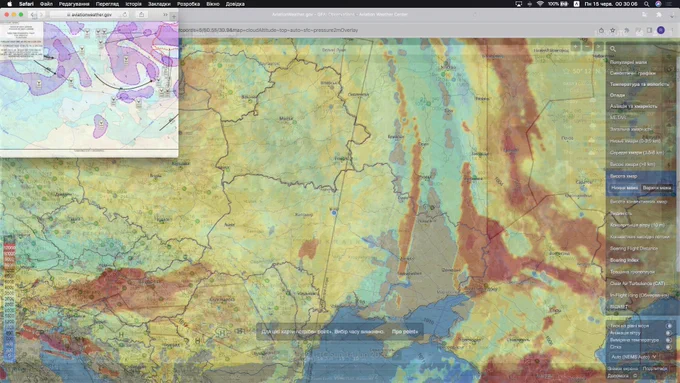Click Spotlight search icon in menu bar
680x383 pixels.
click(647, 4)
